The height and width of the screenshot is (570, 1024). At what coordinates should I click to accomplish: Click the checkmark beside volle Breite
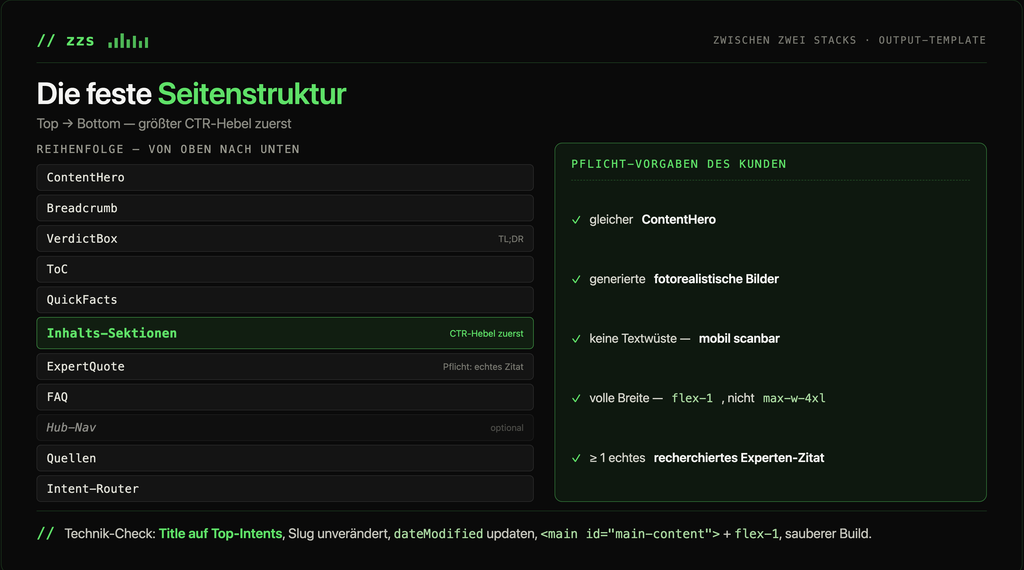click(576, 398)
